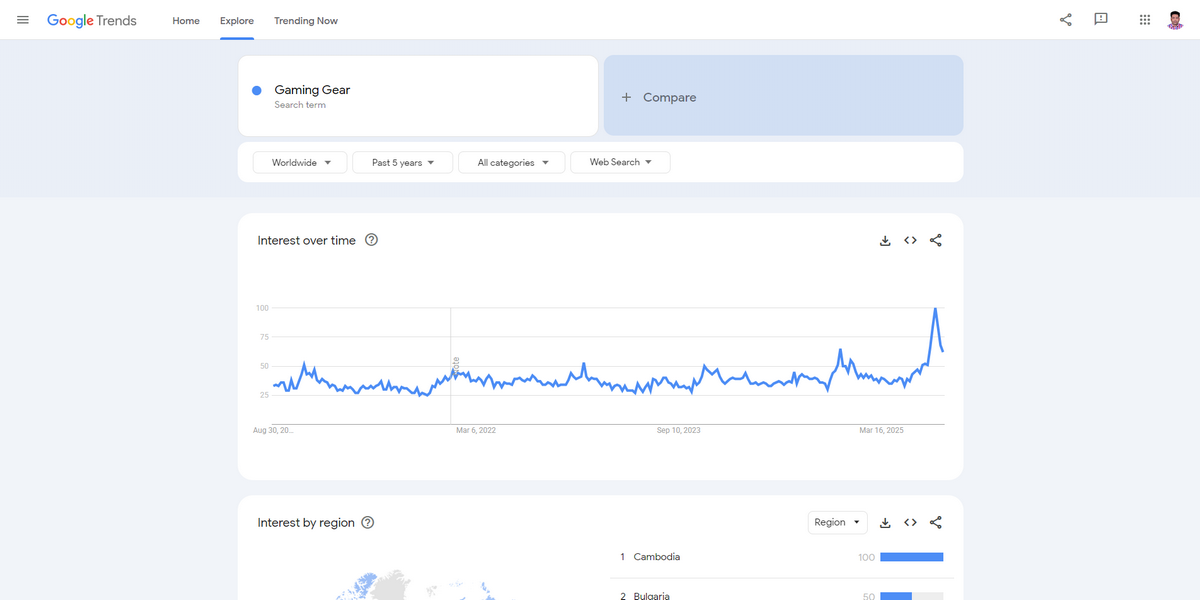Open the Web Search type dropdown

coord(620,162)
